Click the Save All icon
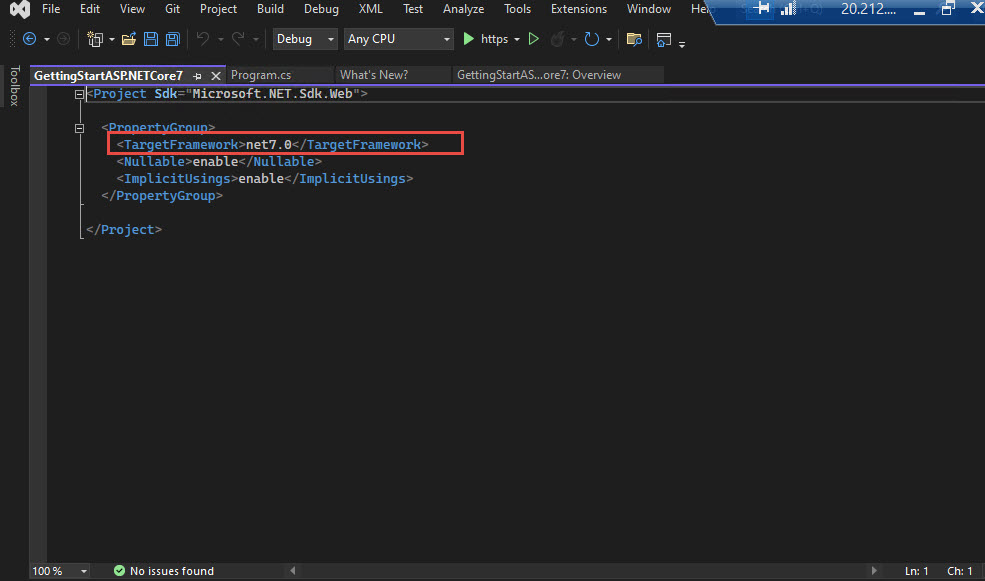Image resolution: width=985 pixels, height=581 pixels. (x=173, y=39)
